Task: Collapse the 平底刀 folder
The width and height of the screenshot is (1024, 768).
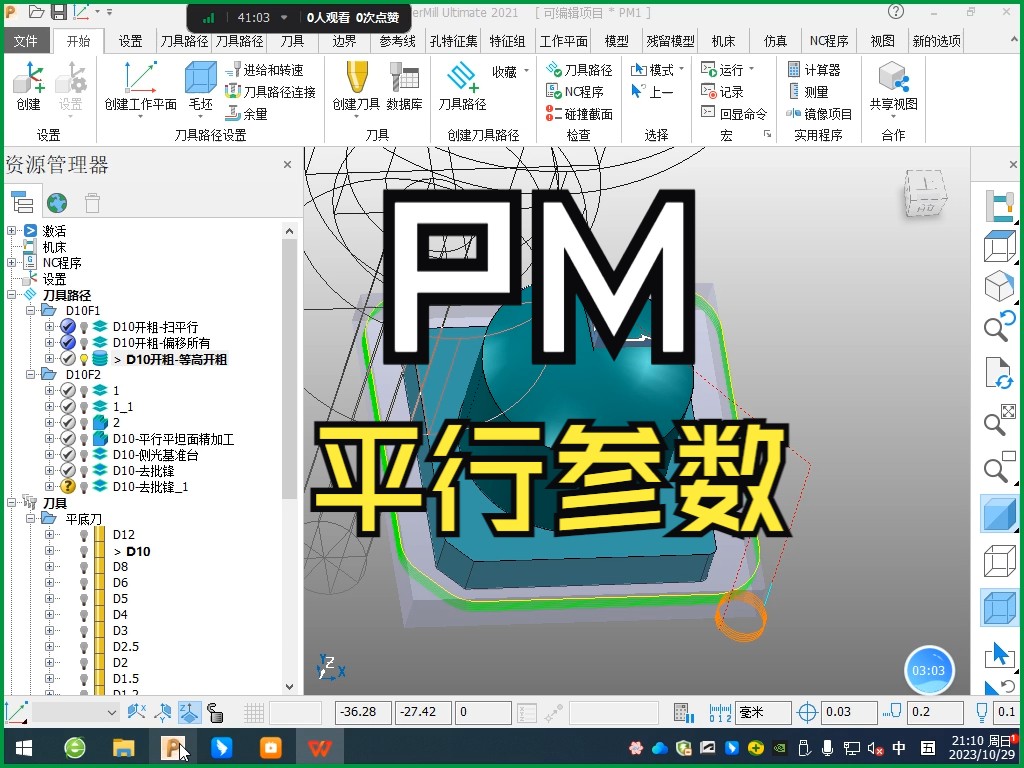Action: click(x=31, y=519)
